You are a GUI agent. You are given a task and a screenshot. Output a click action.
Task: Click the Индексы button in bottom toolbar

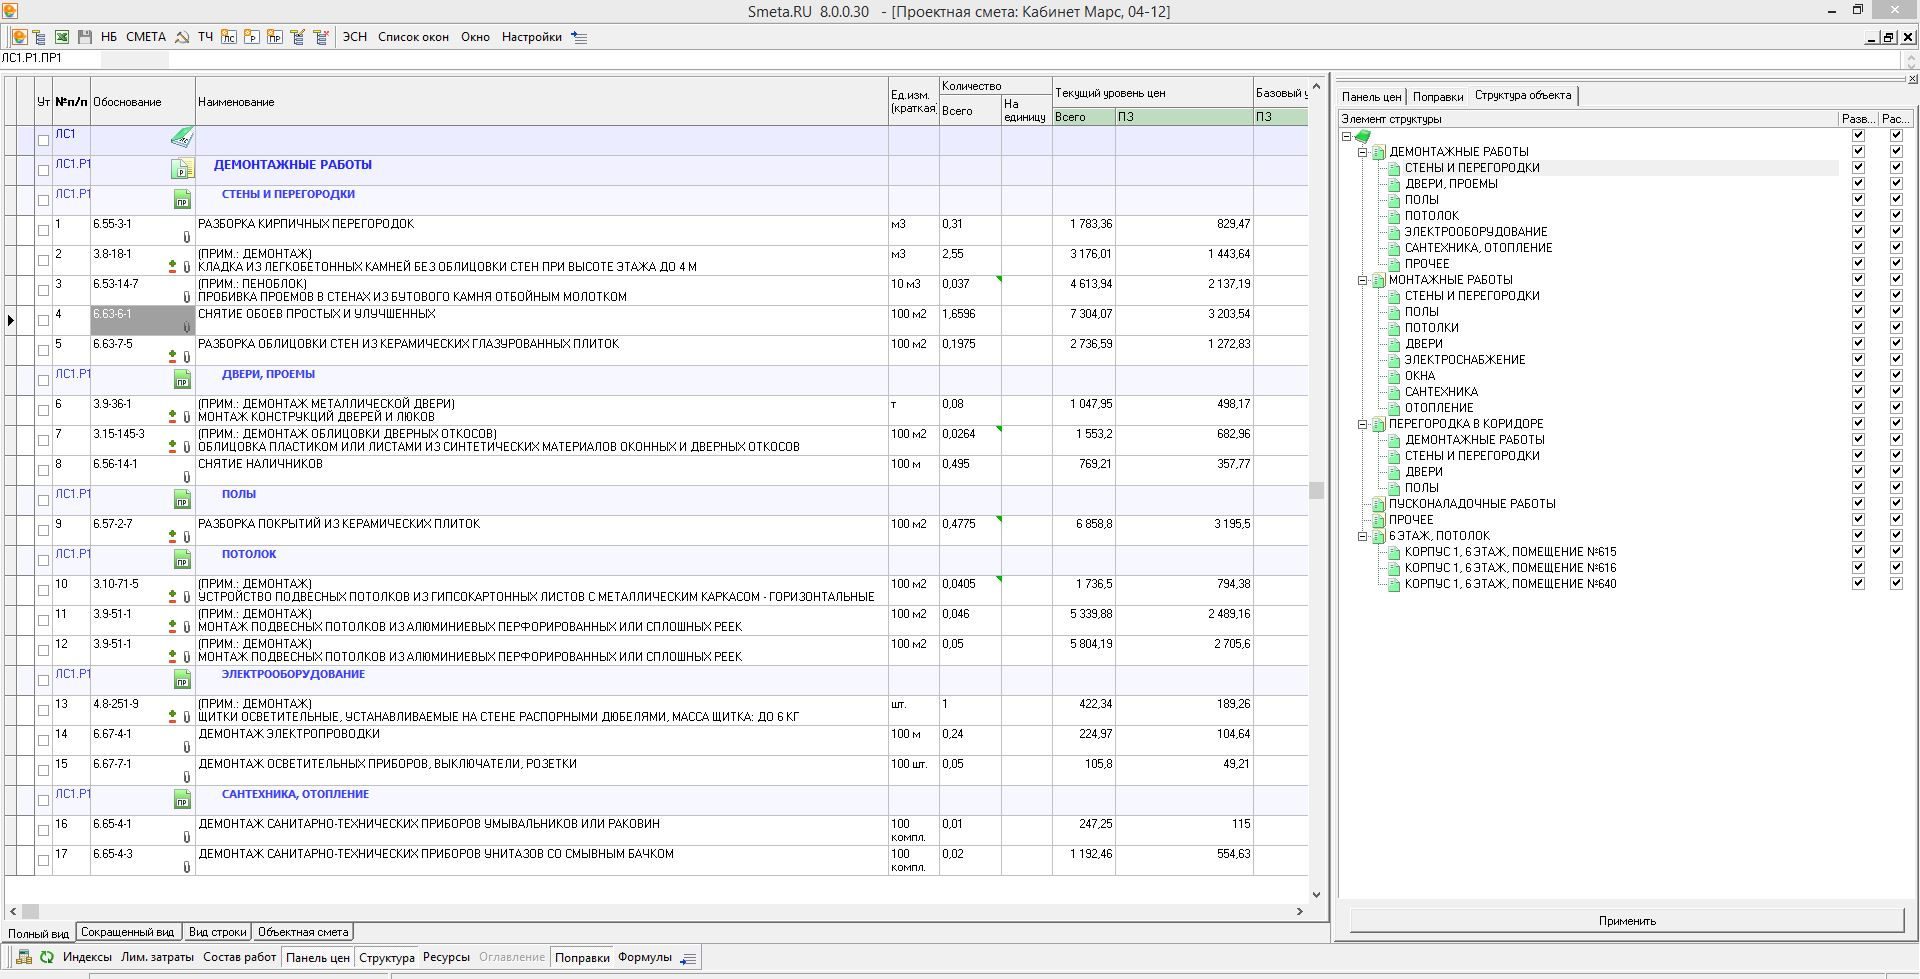[87, 957]
